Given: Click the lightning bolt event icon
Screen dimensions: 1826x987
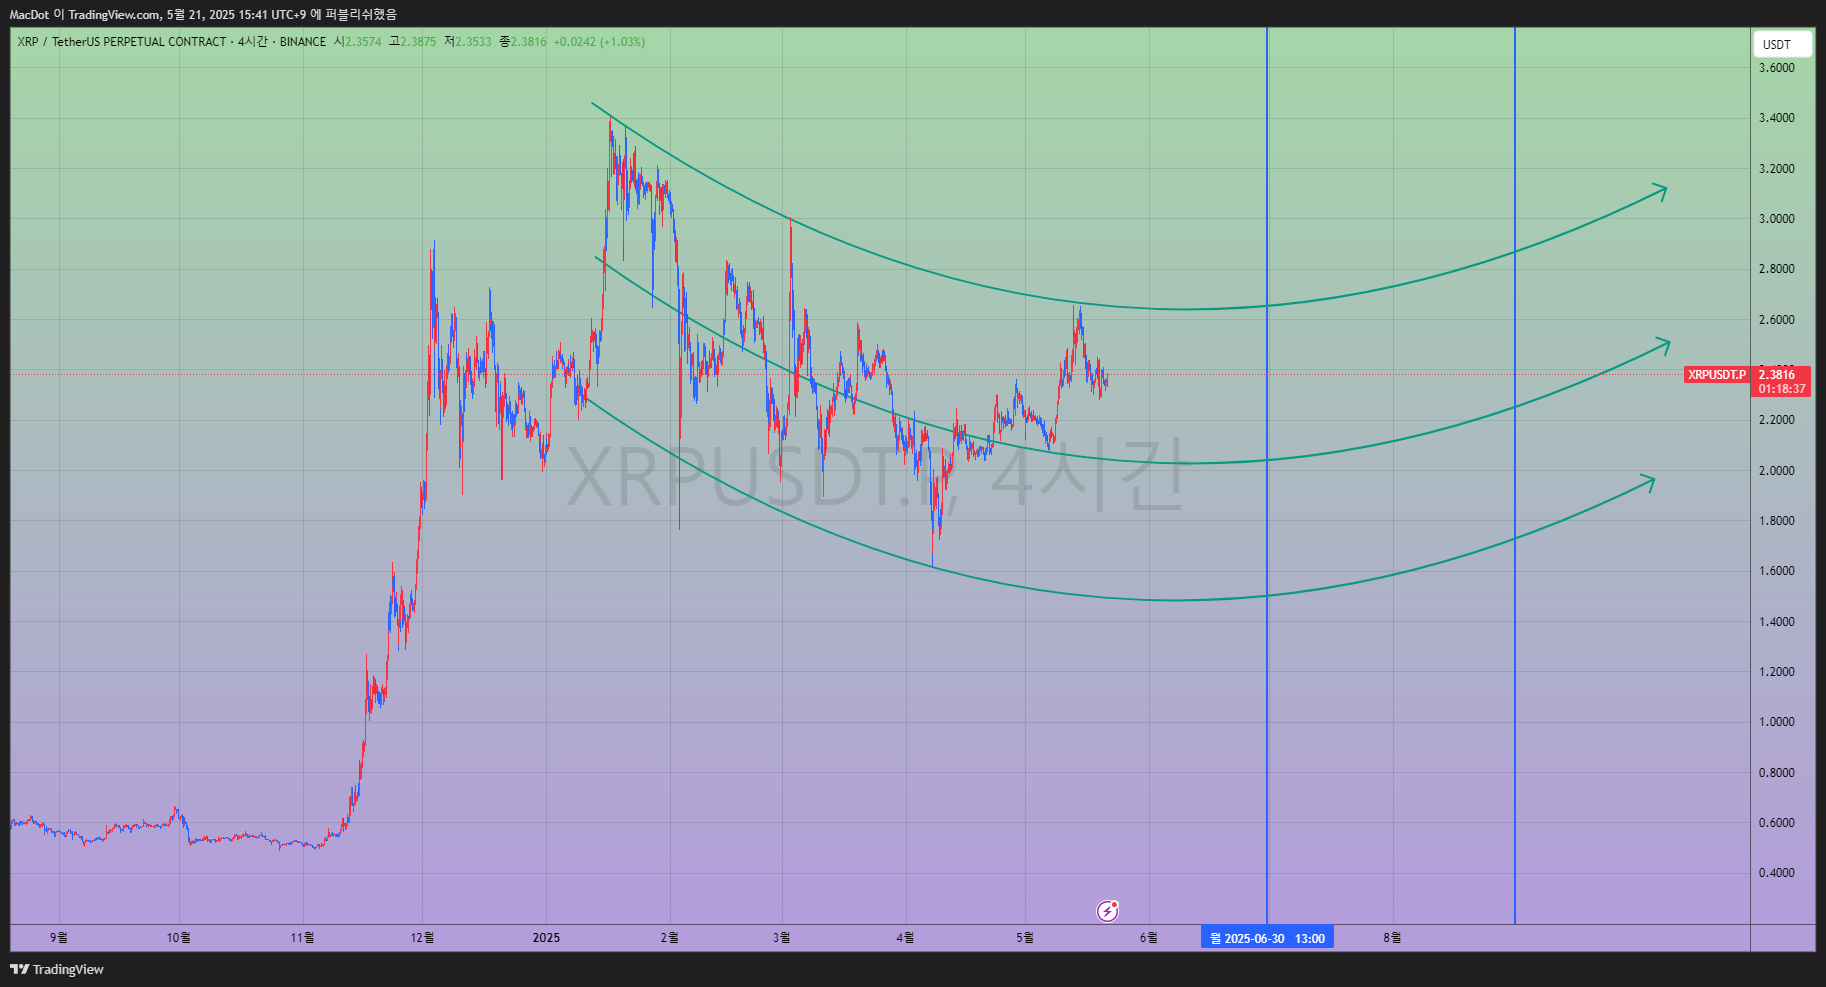Looking at the screenshot, I should (x=1107, y=911).
